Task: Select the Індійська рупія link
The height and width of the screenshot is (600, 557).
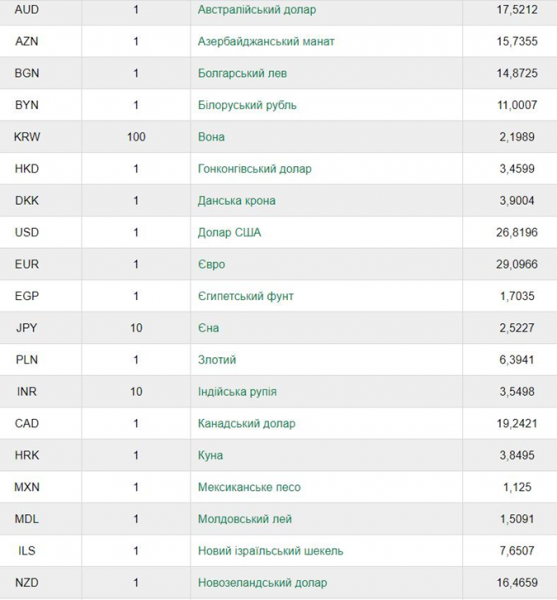Action: 237,391
